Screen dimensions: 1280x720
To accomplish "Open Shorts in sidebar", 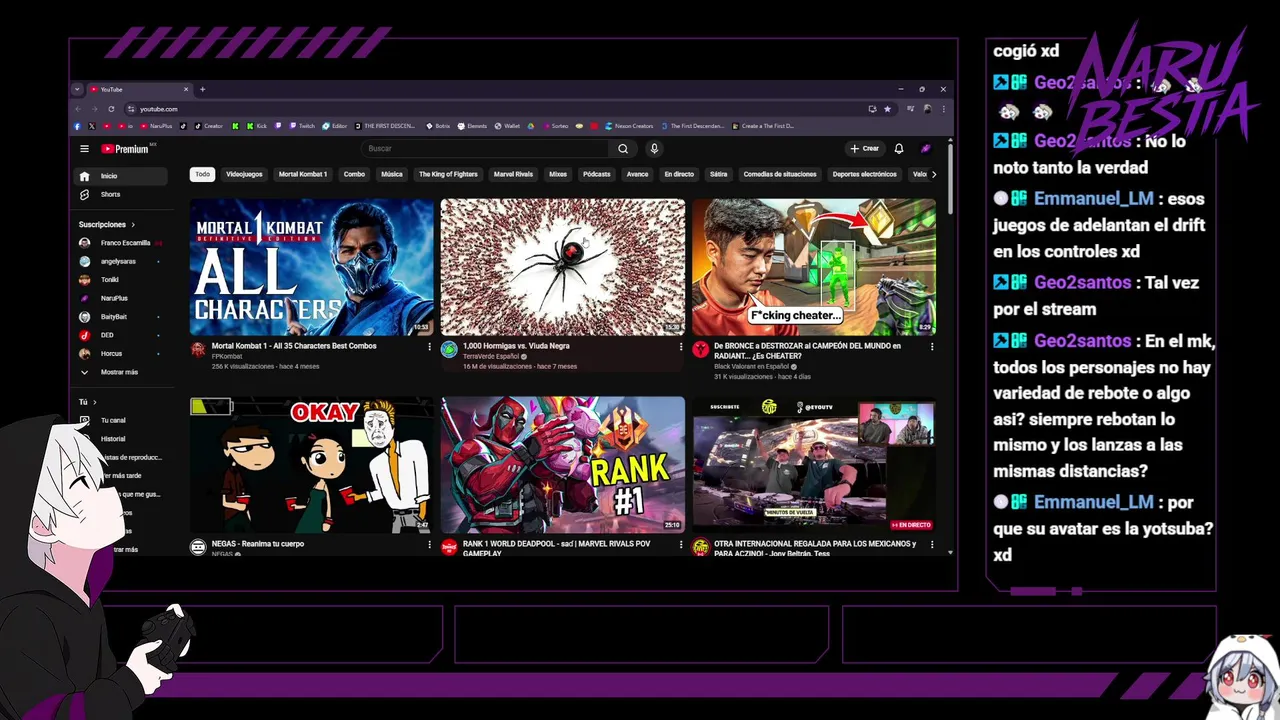I will (123, 194).
